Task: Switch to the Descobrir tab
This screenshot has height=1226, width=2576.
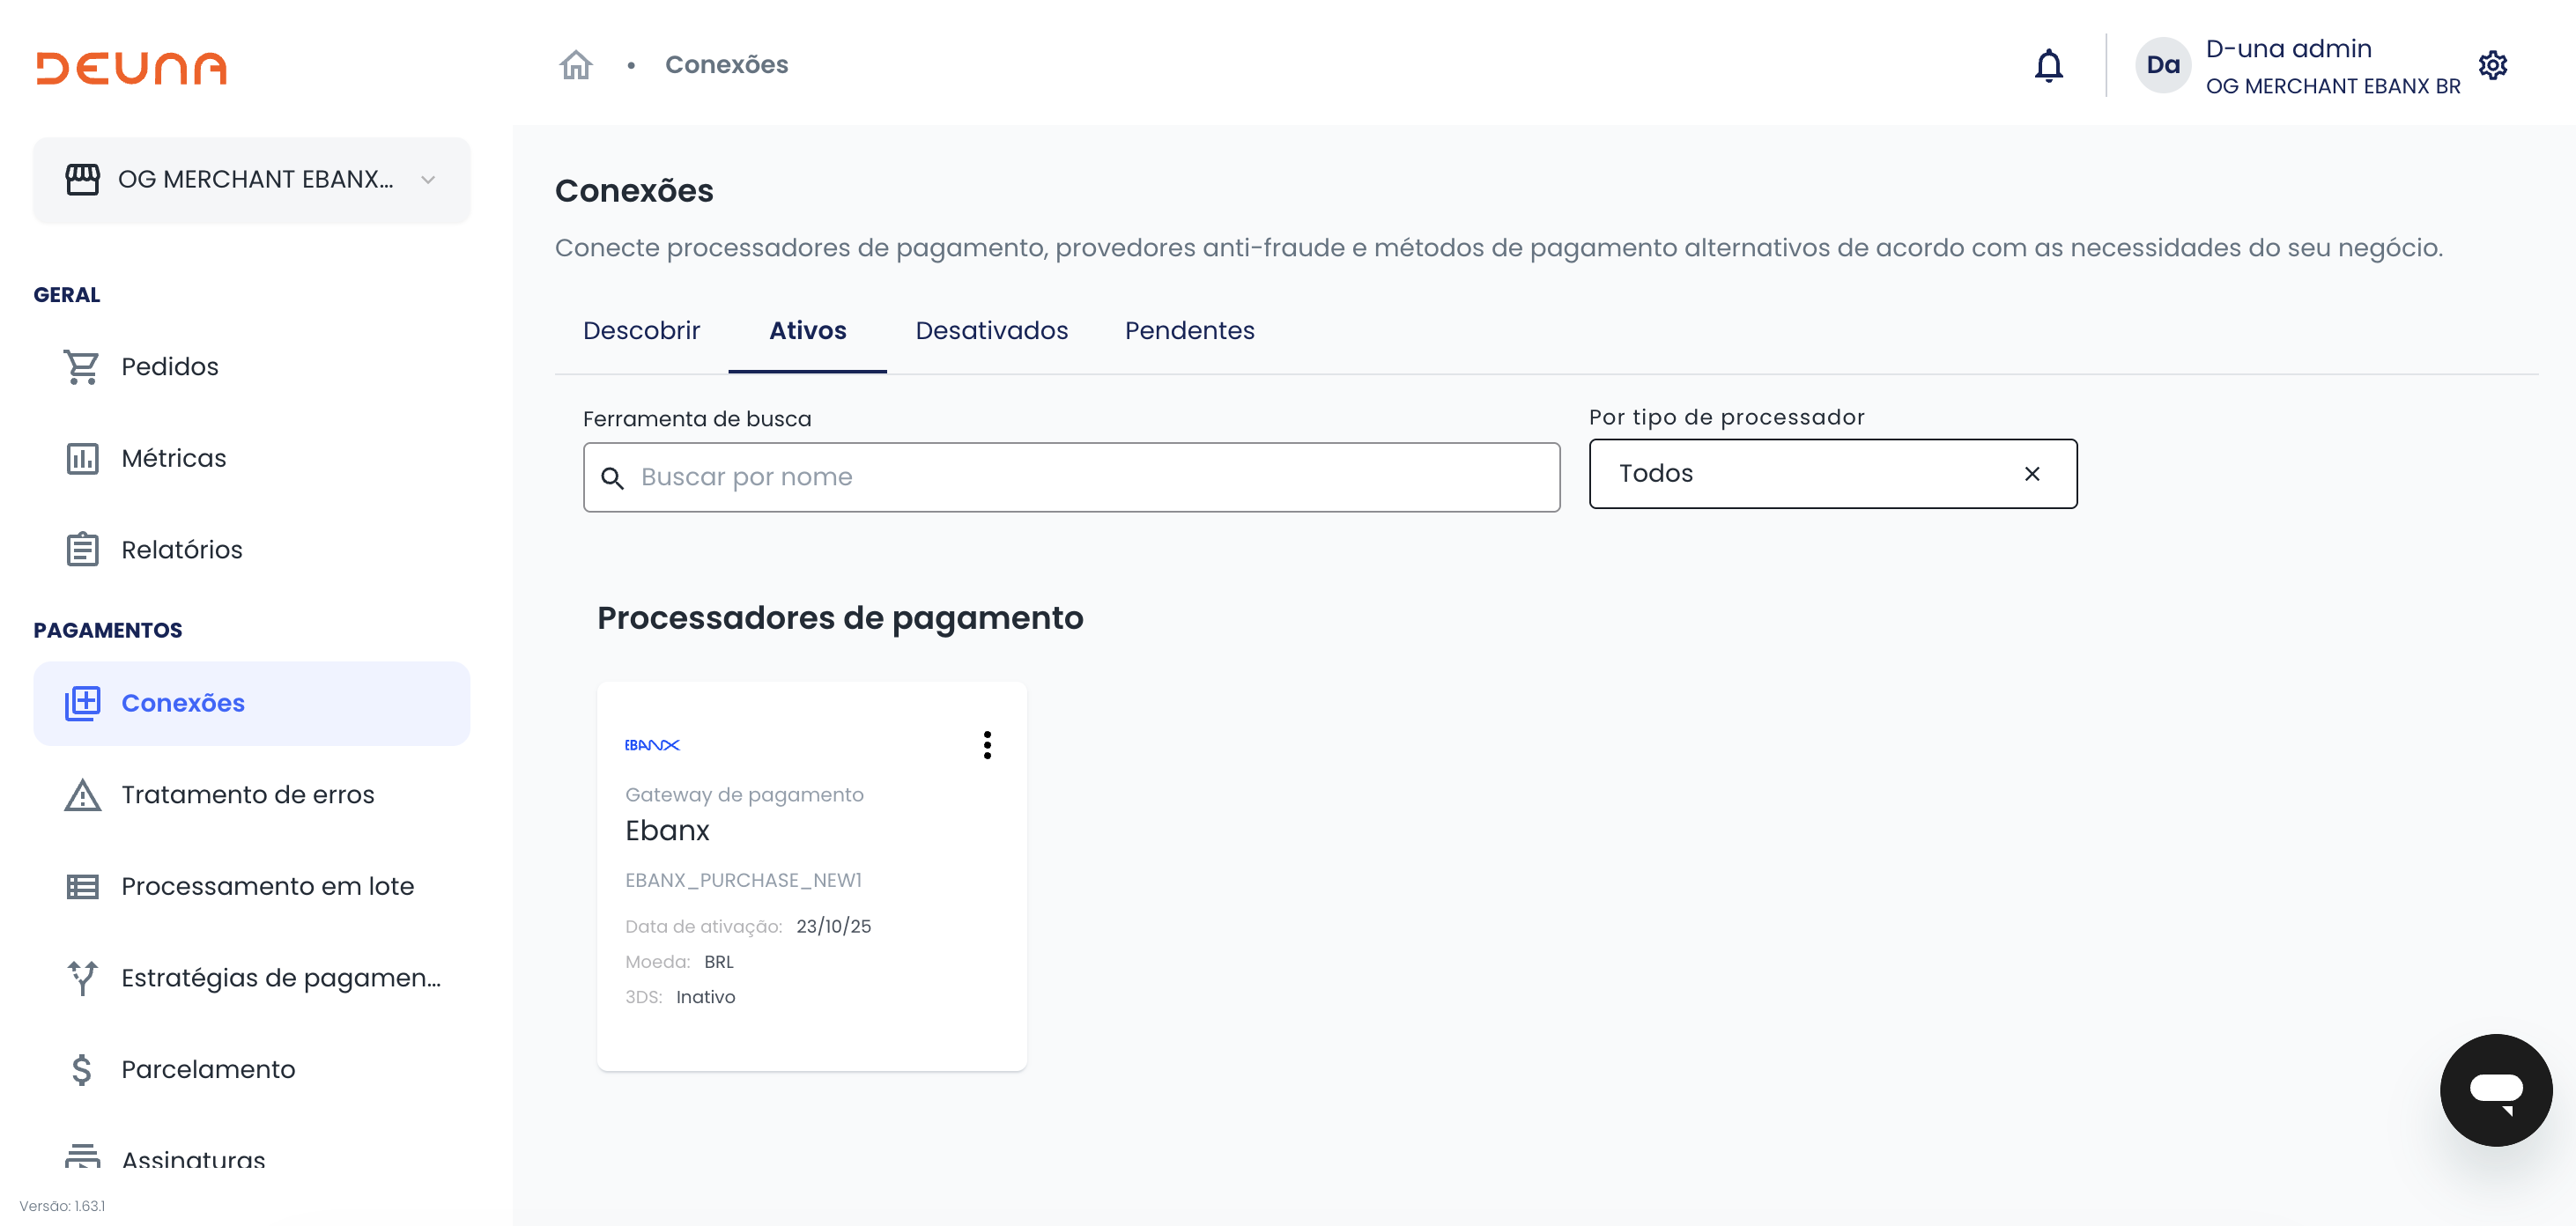Action: coord(641,331)
